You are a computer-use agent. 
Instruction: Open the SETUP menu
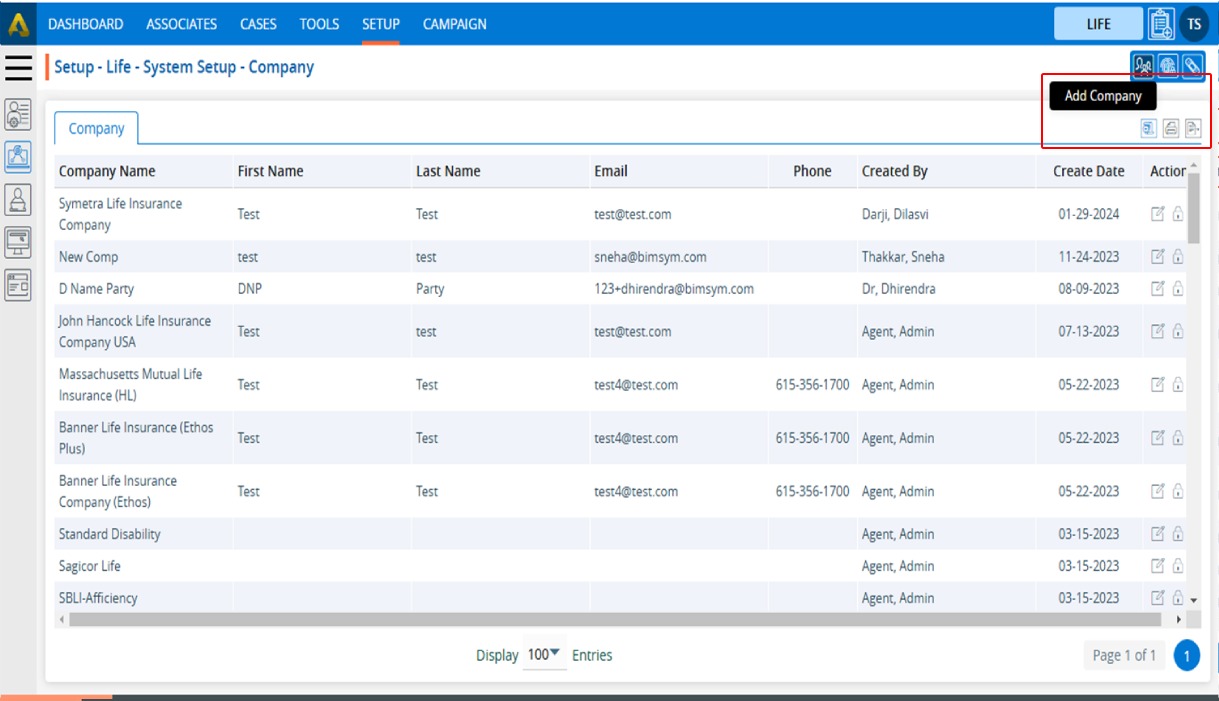point(380,24)
